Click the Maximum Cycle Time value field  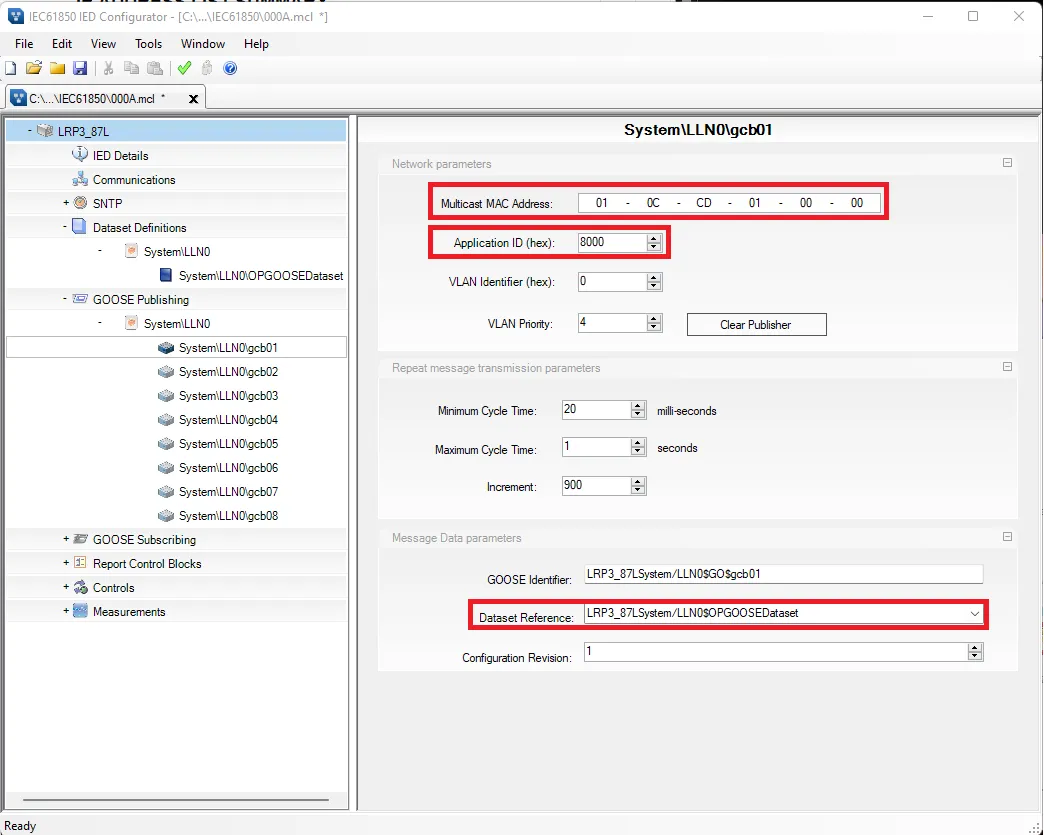[x=597, y=447]
